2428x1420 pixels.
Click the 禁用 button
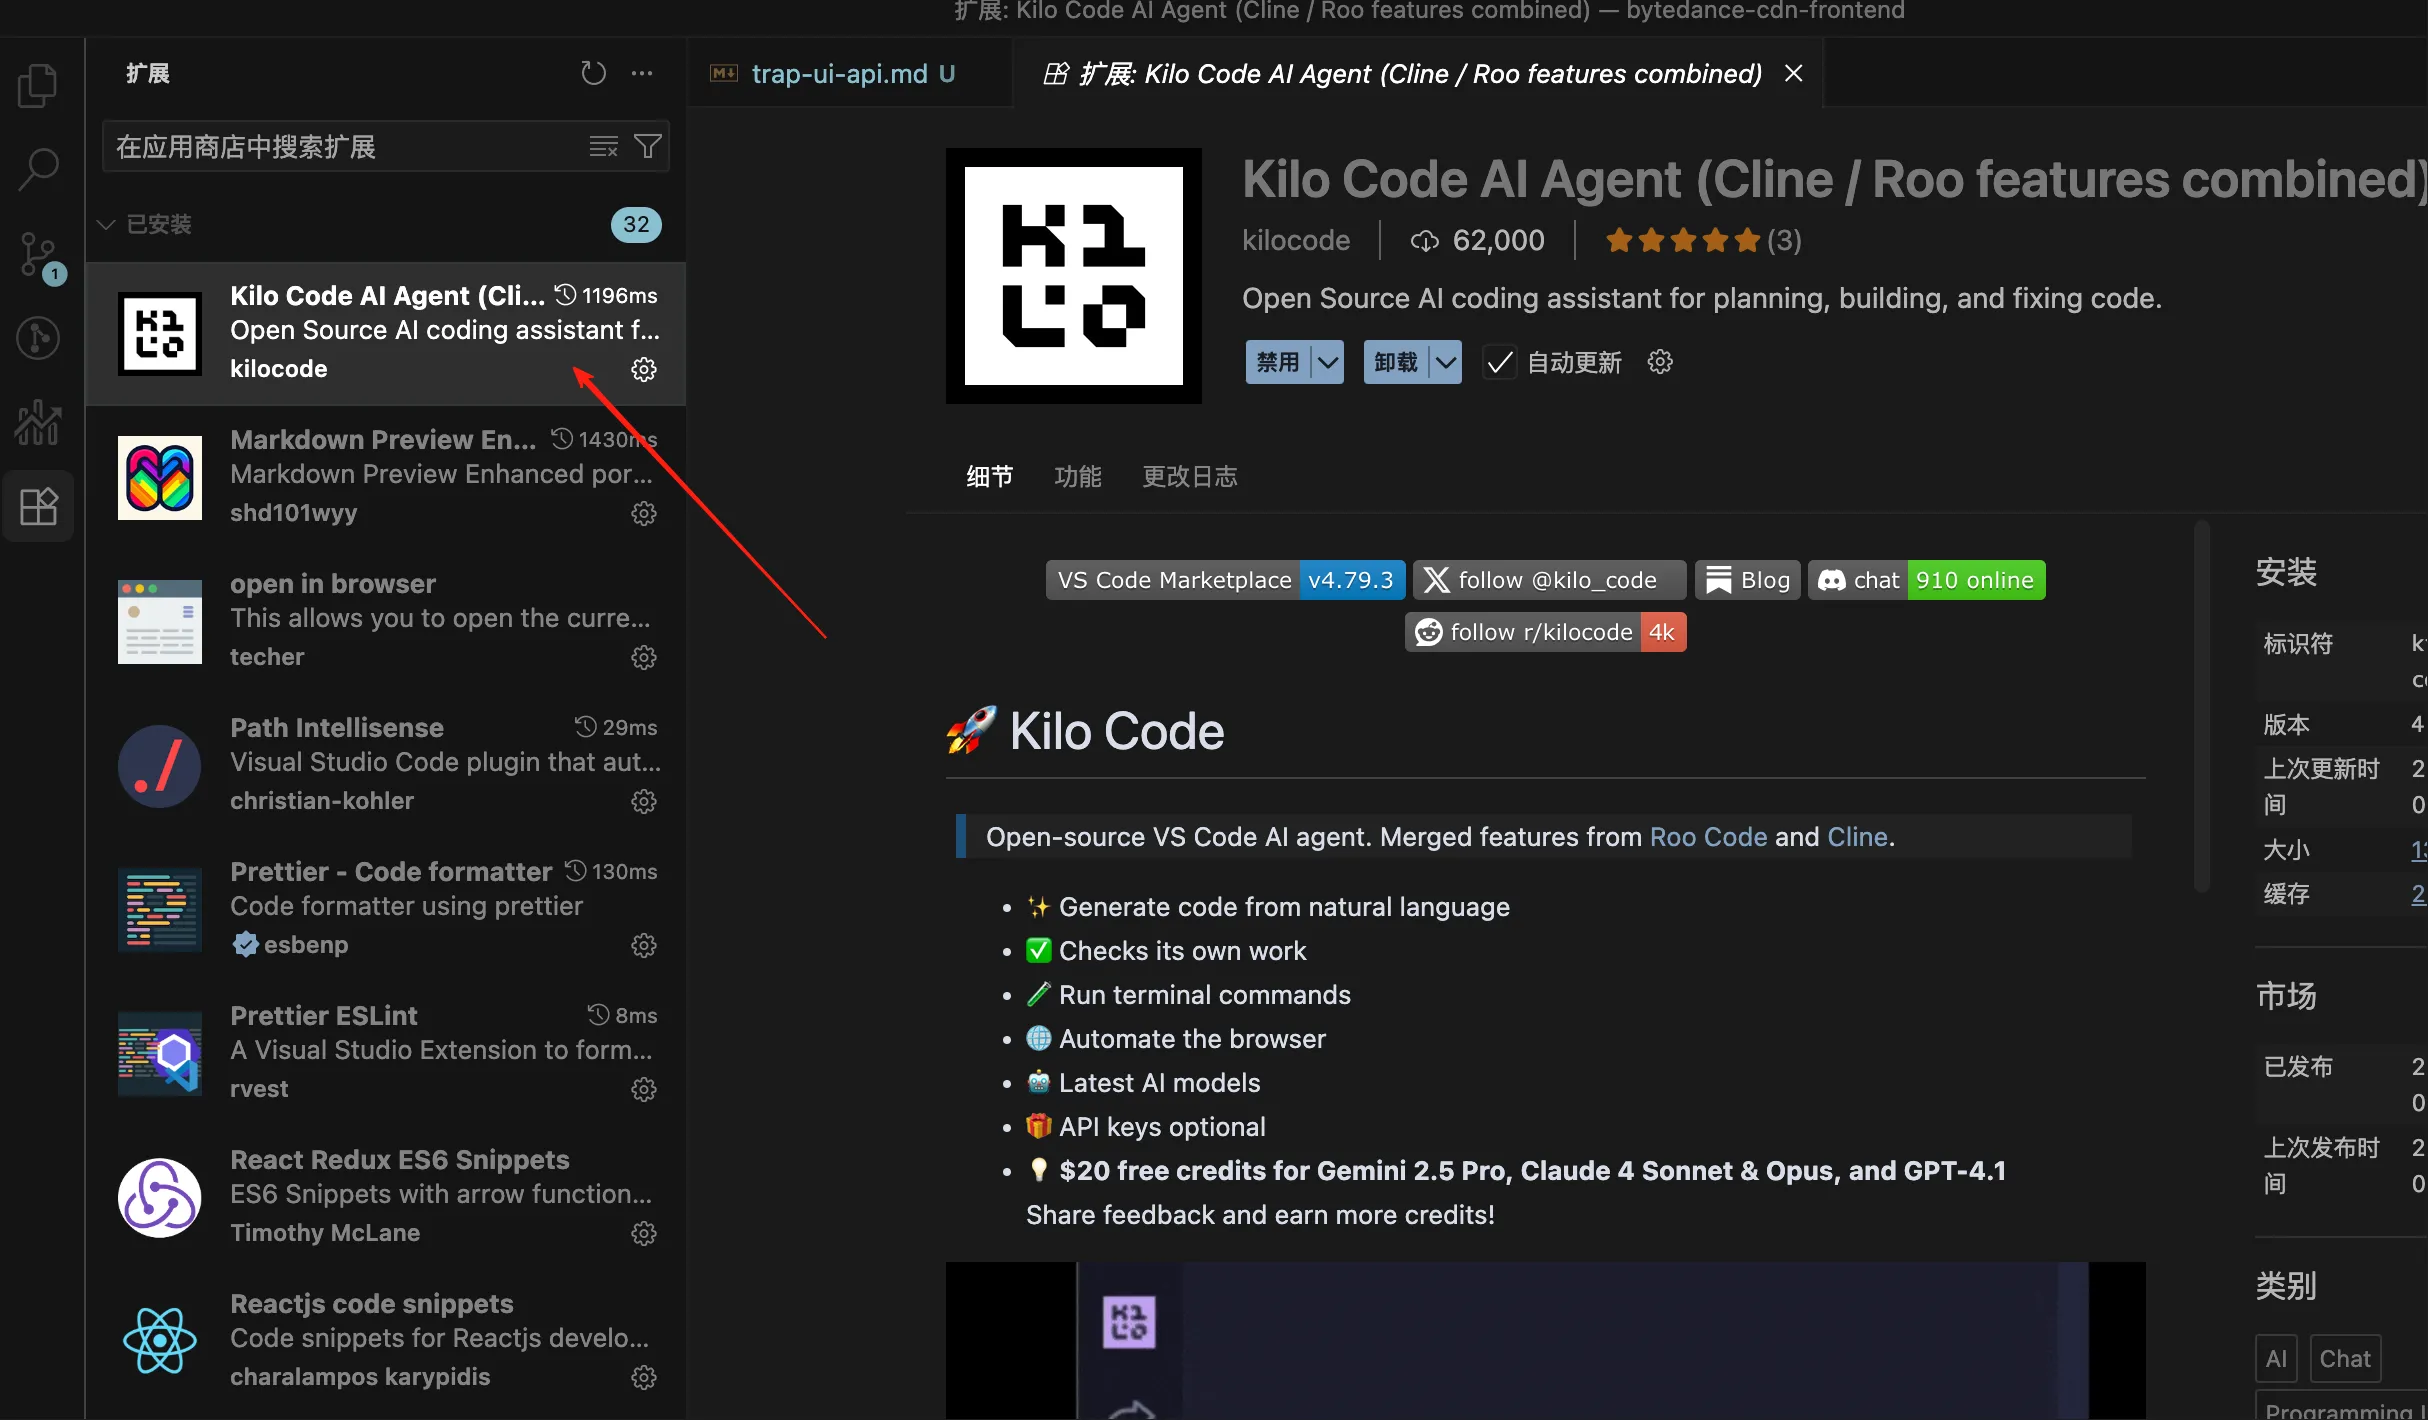coord(1278,362)
